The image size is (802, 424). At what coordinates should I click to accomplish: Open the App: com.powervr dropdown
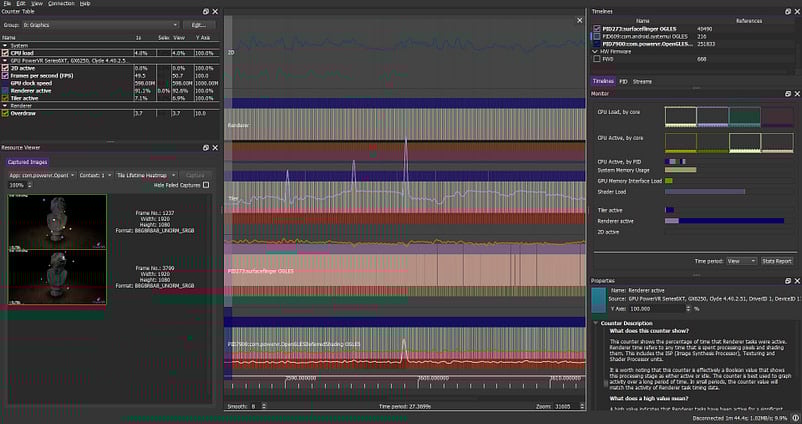41,175
